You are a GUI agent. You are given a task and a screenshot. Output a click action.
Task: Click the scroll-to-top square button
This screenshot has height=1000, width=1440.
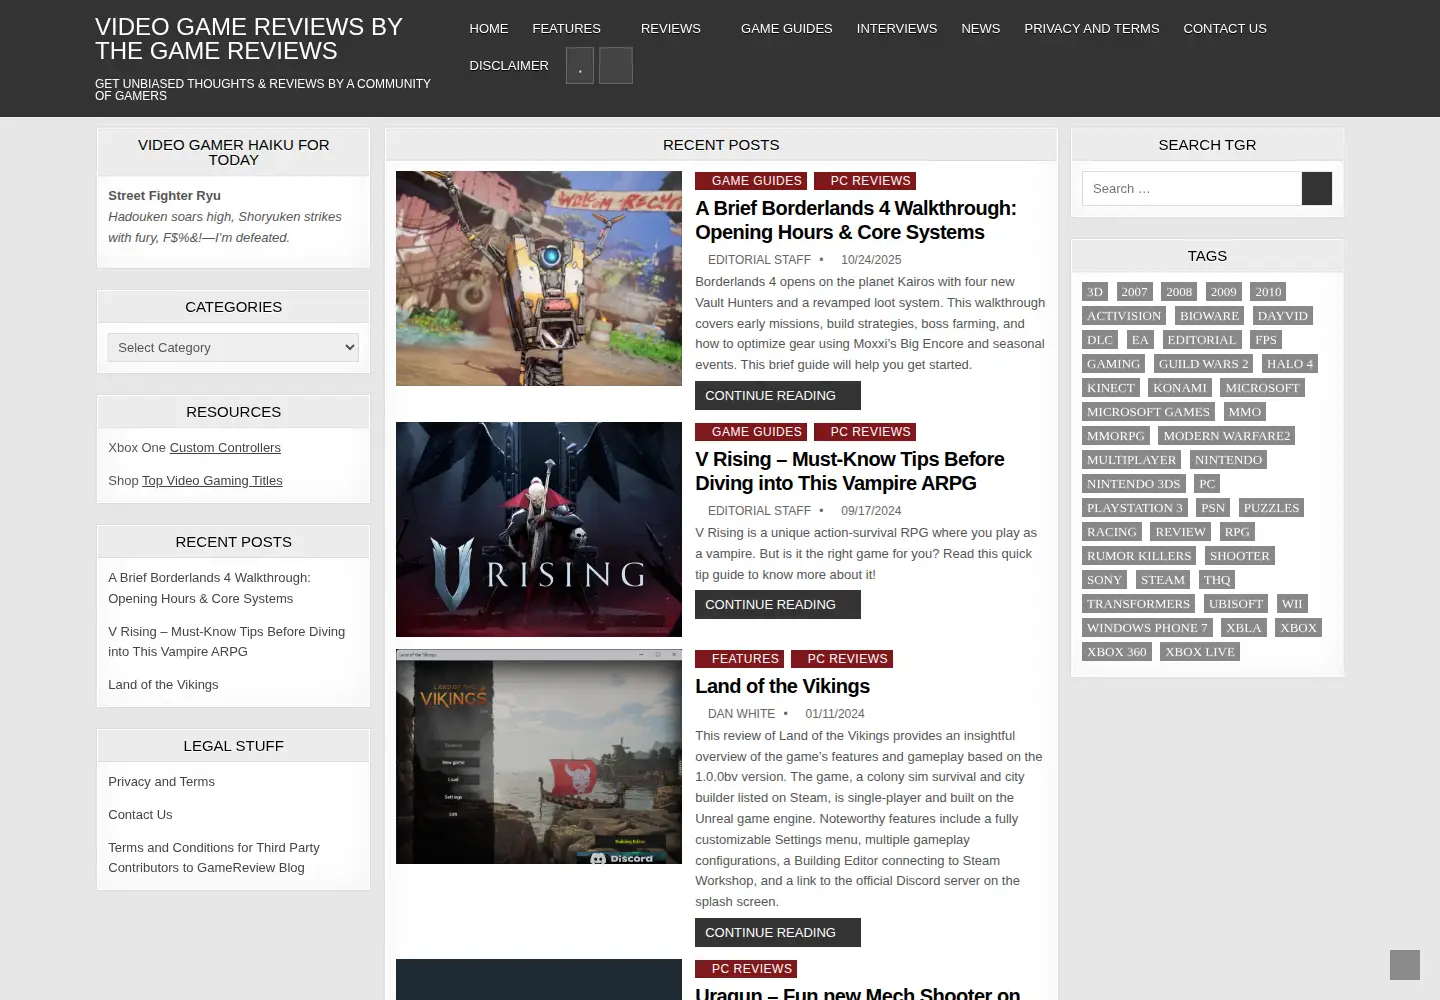pyautogui.click(x=1405, y=965)
